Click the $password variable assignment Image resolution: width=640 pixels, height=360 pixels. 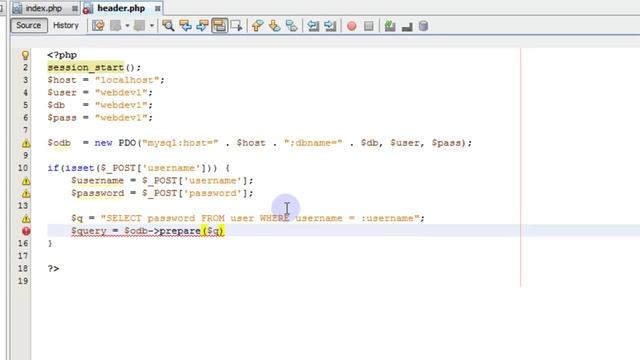click(97, 193)
